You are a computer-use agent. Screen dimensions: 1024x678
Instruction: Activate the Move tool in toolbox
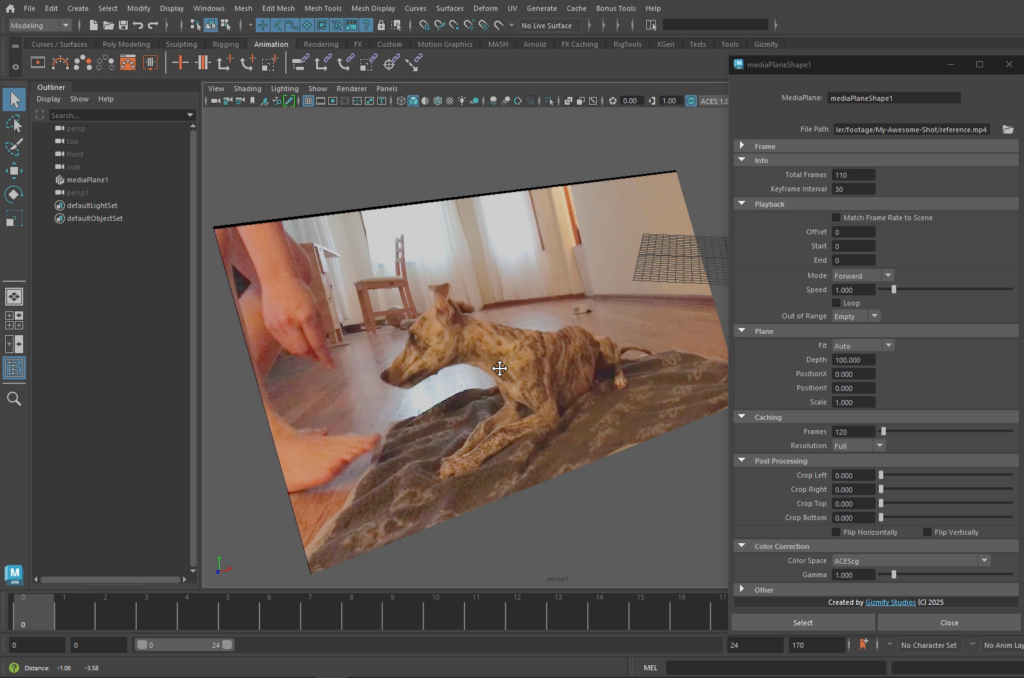coord(14,170)
